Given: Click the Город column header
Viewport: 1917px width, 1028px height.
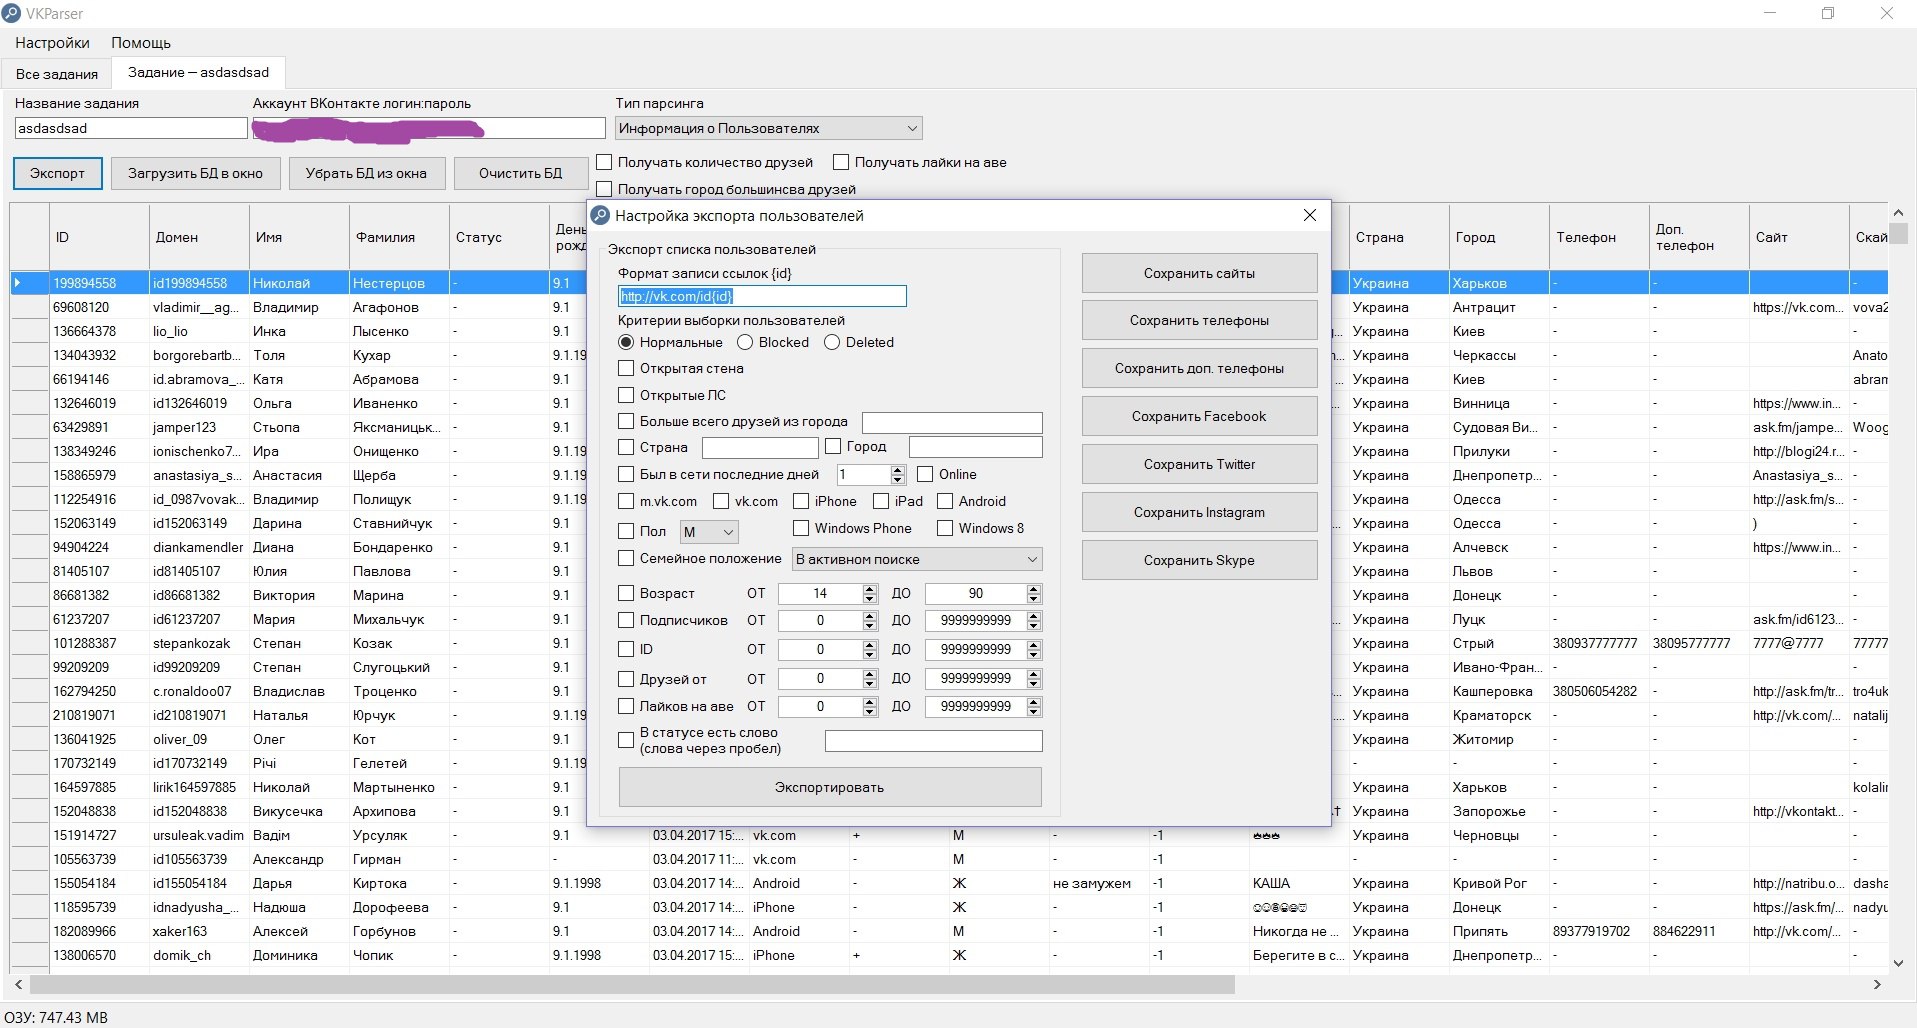Looking at the screenshot, I should click(1499, 237).
